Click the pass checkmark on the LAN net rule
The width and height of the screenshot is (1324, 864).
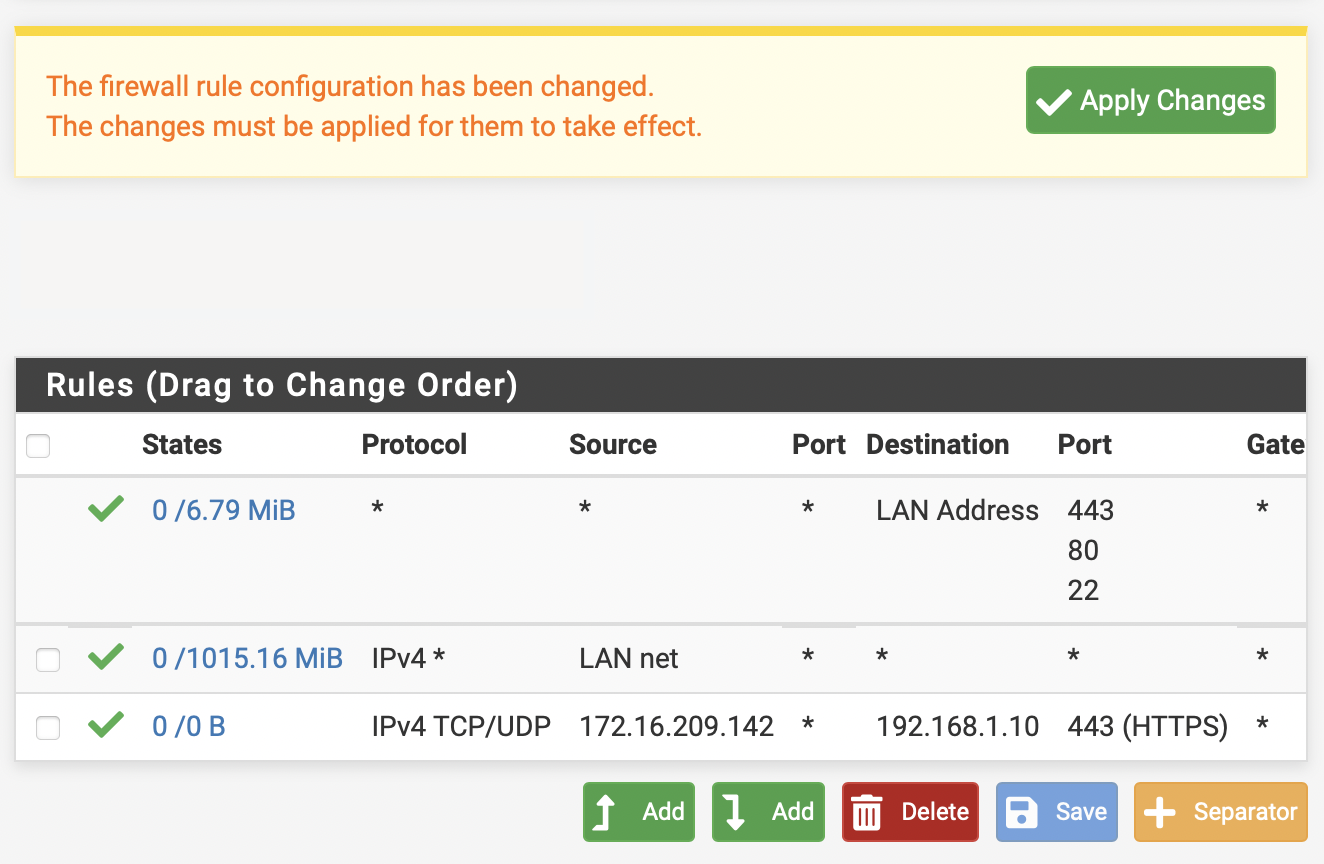coord(105,657)
